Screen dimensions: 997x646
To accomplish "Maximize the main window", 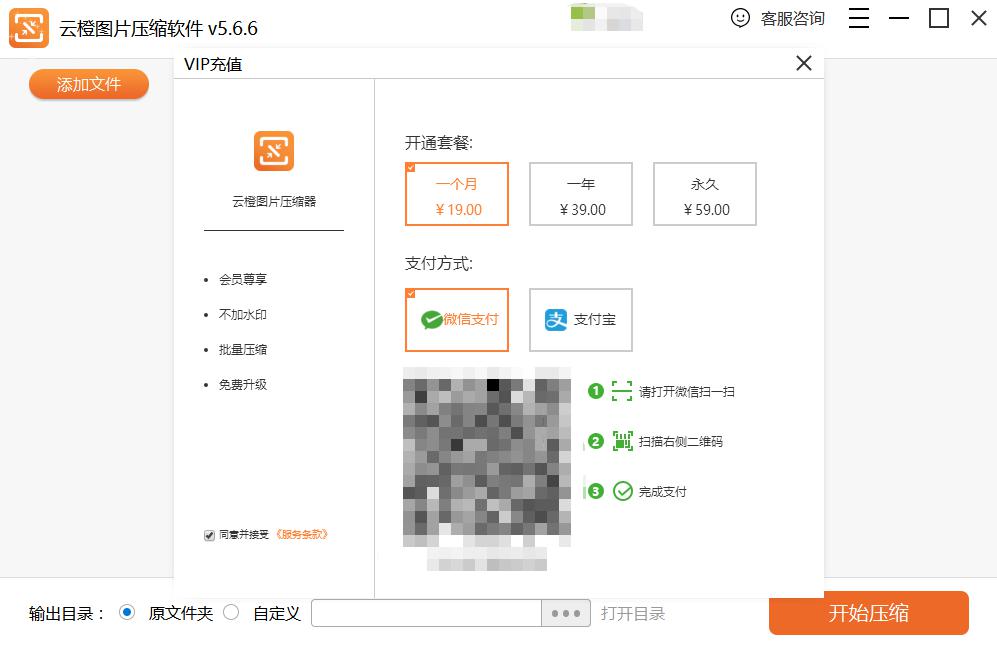I will coord(939,18).
